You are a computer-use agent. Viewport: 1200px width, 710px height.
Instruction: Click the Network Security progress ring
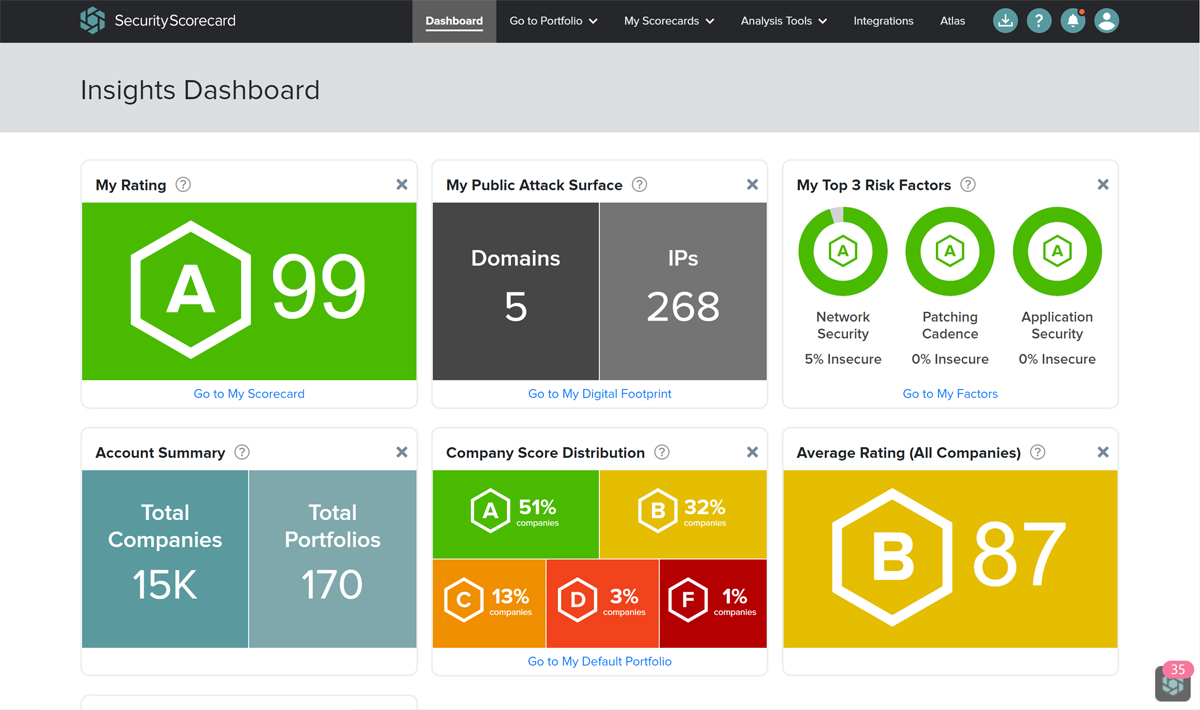click(842, 214)
